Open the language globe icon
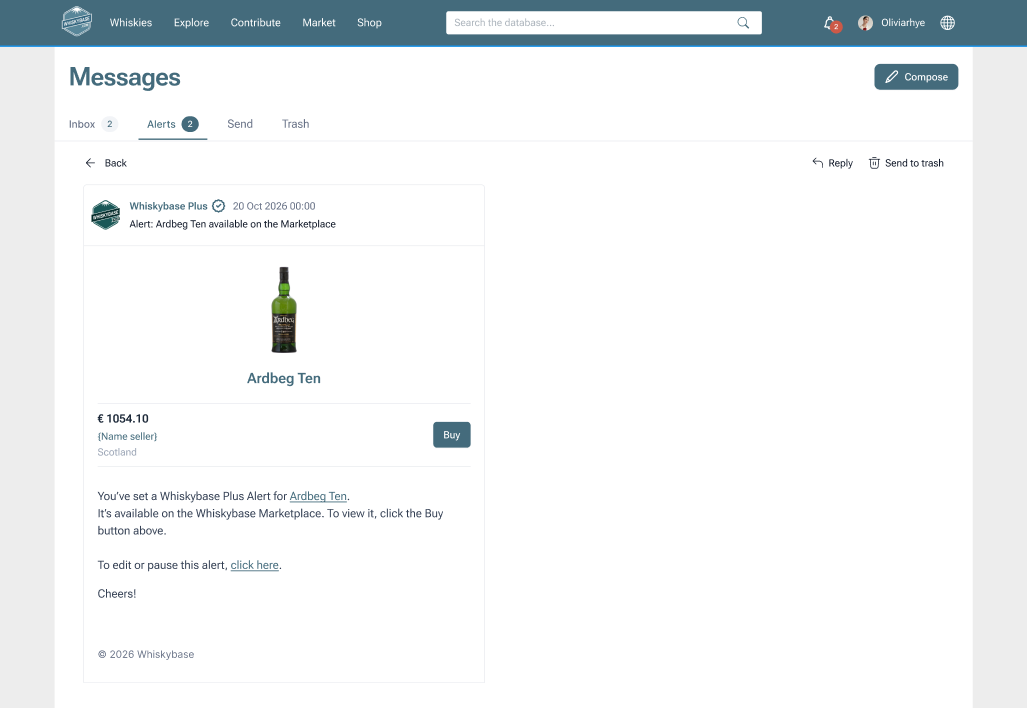The image size is (1027, 708). click(947, 23)
